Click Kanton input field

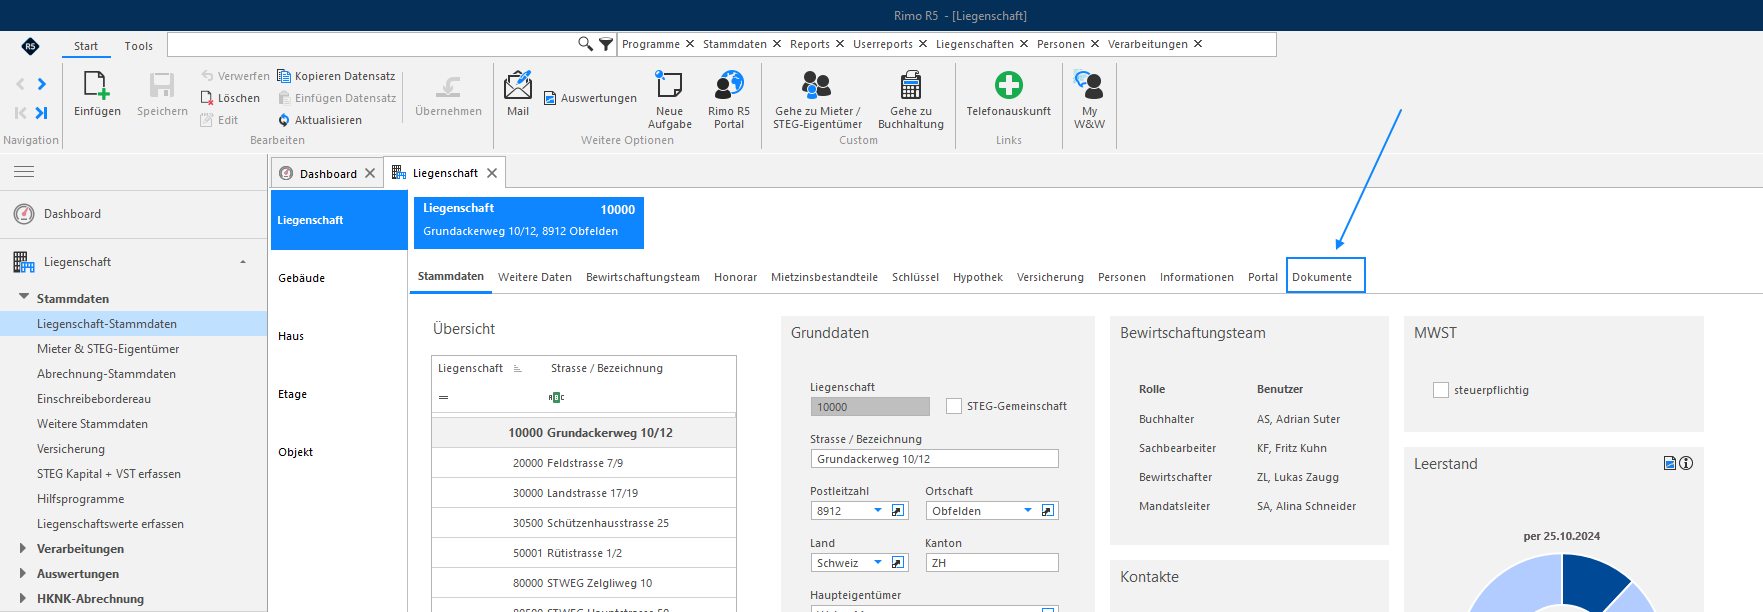[x=991, y=563]
